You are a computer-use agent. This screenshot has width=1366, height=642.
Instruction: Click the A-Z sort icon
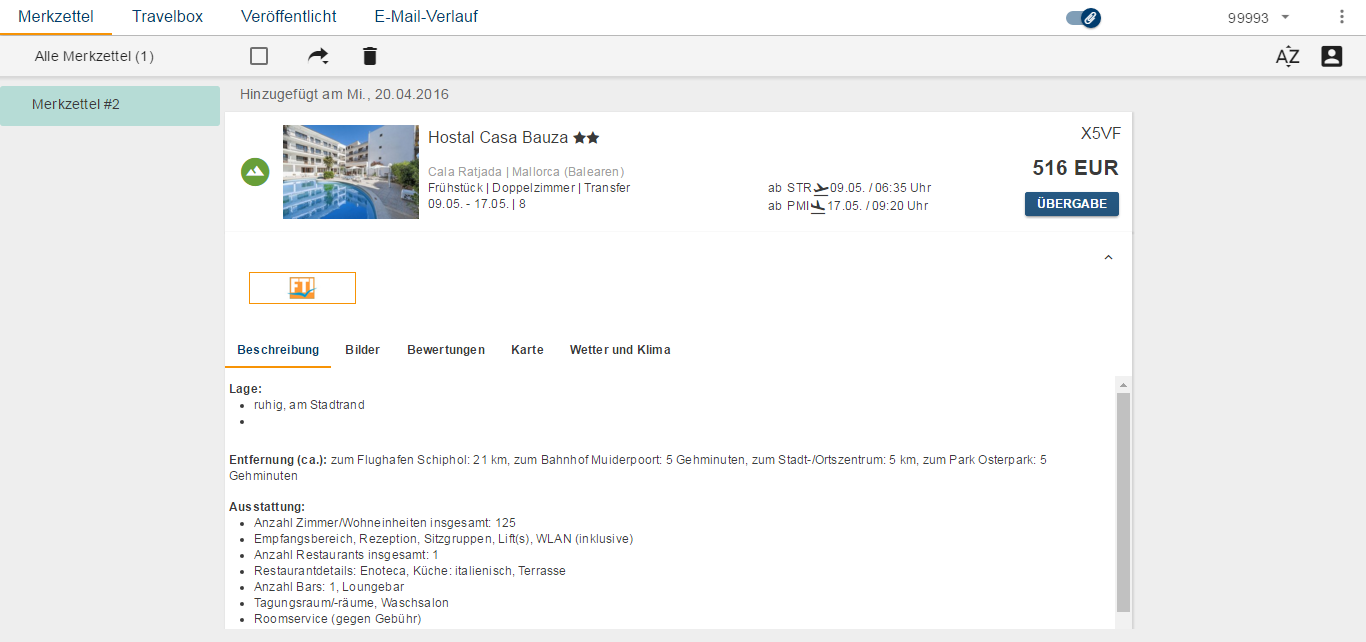click(1287, 56)
